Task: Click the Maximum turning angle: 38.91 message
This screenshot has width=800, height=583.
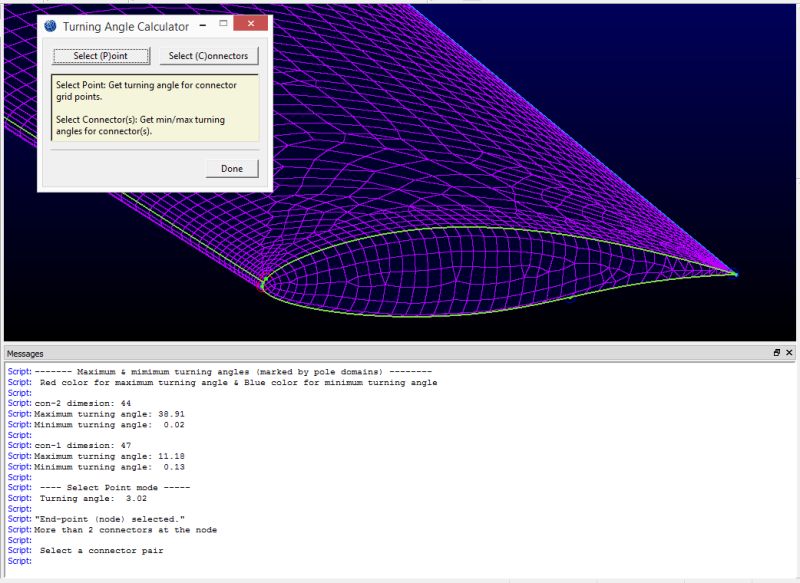Action: click(110, 413)
